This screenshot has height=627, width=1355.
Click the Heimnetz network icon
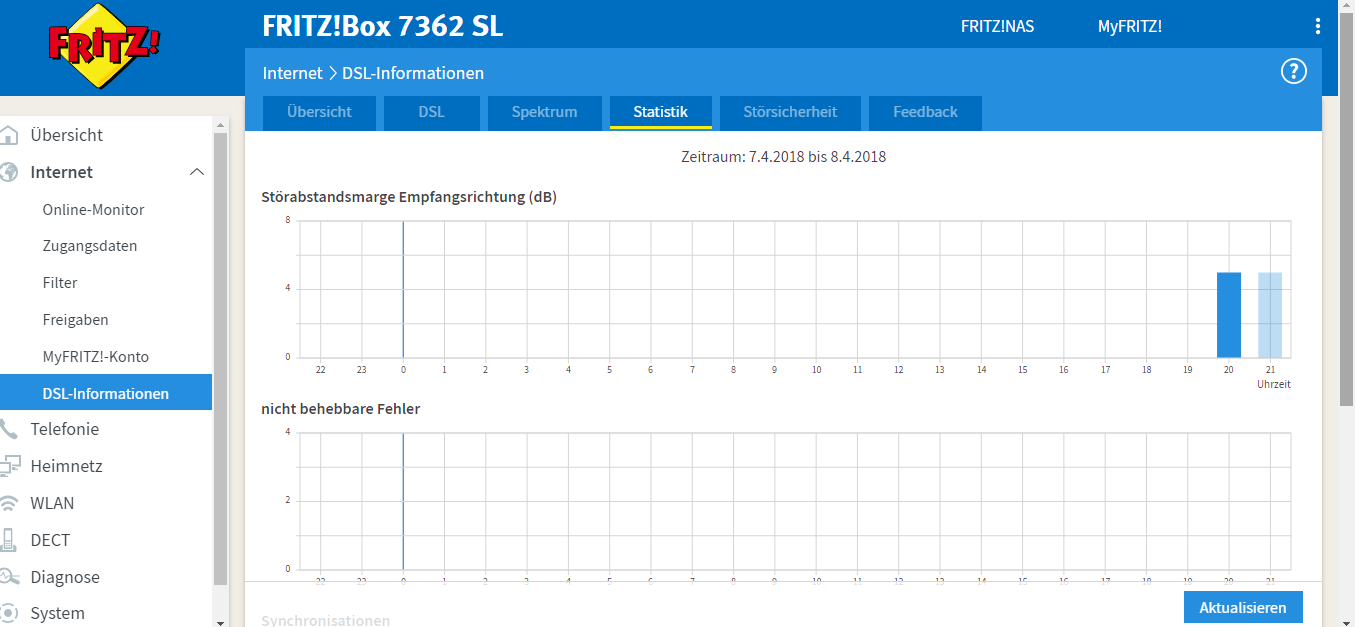point(9,466)
